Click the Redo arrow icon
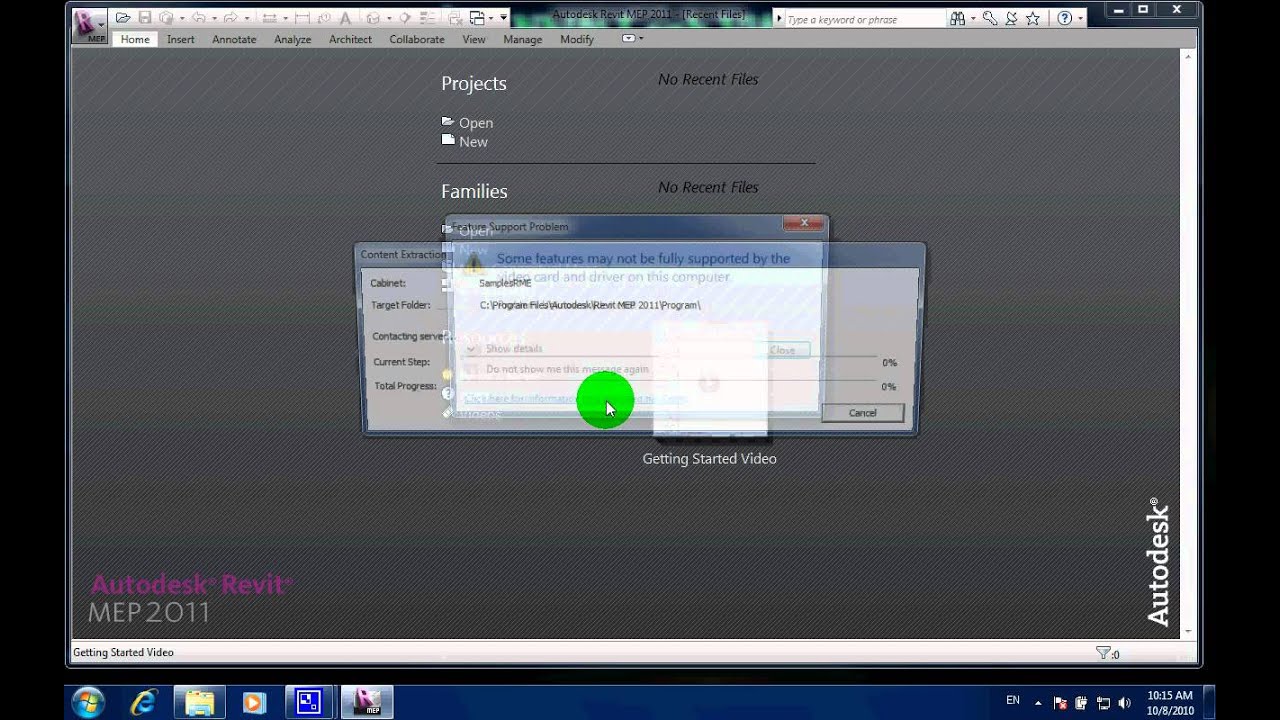 231,18
